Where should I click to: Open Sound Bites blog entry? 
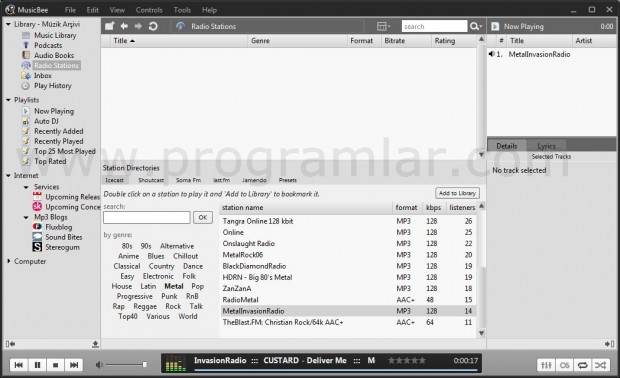tap(64, 237)
